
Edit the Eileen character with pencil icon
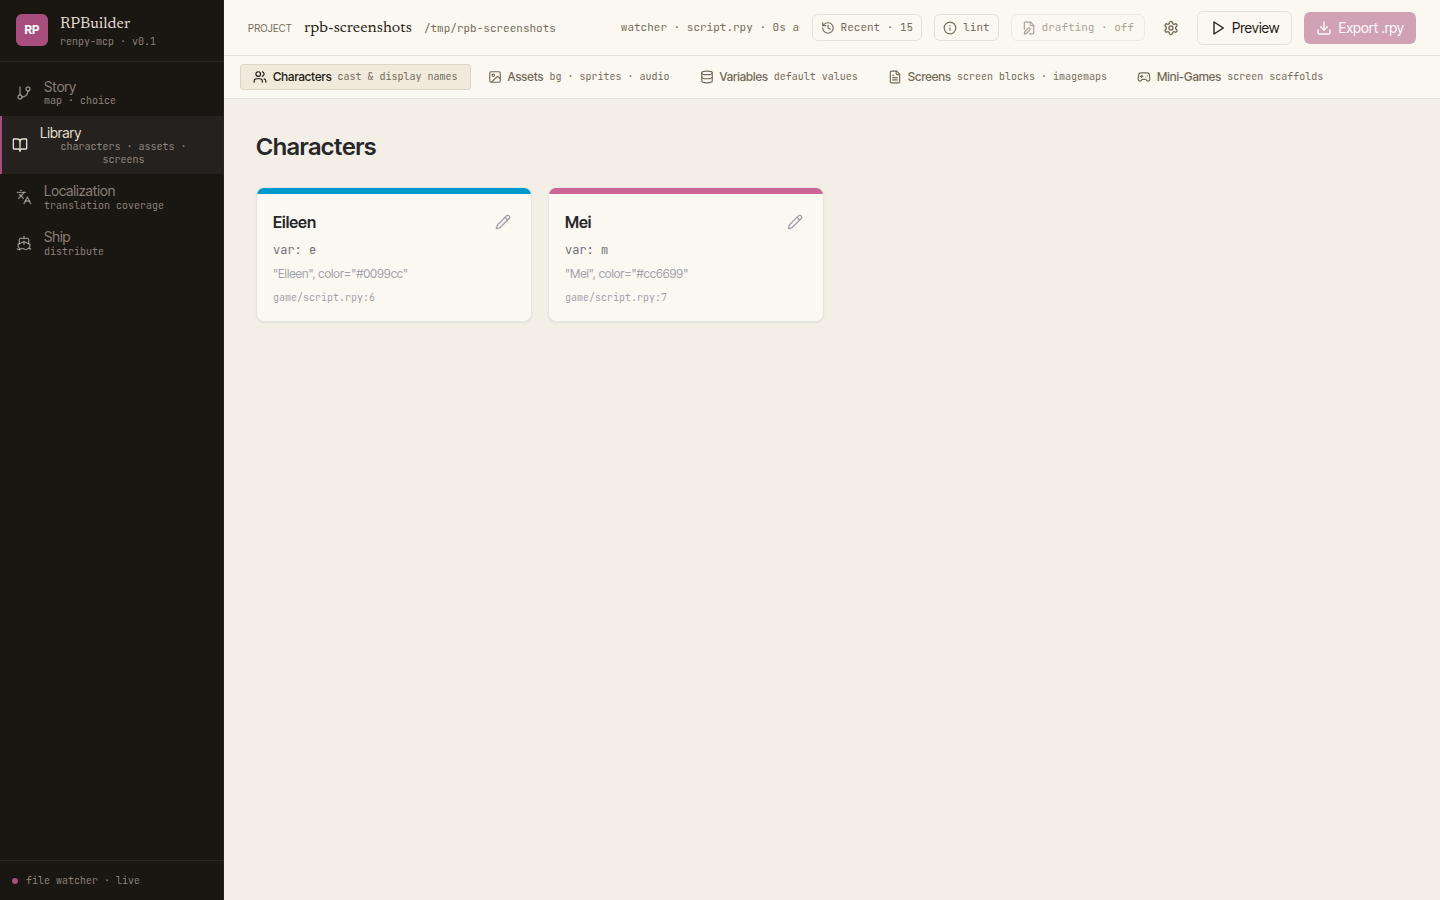pyautogui.click(x=503, y=222)
